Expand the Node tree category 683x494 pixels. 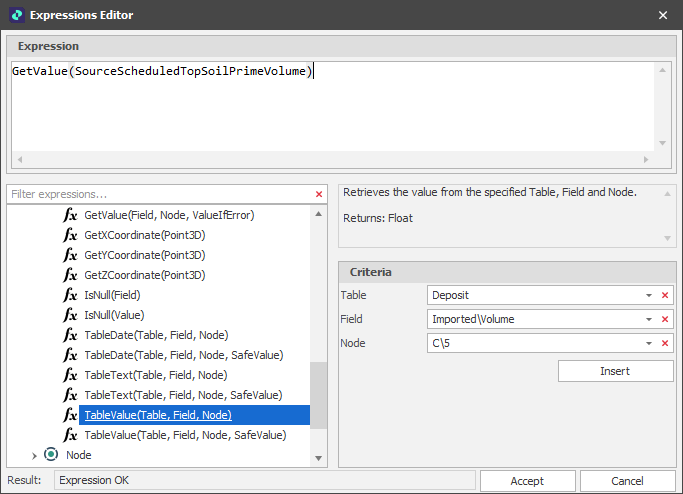click(34, 455)
